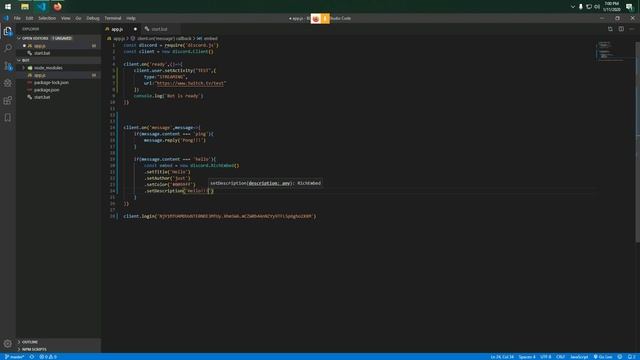Open the Go menu

pos(78,18)
